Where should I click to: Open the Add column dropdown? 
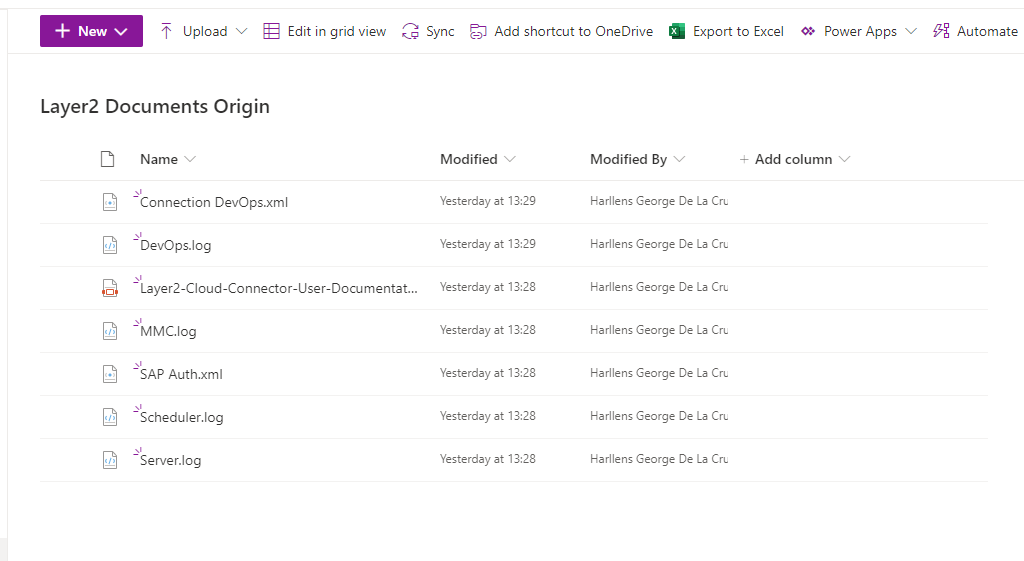click(795, 159)
